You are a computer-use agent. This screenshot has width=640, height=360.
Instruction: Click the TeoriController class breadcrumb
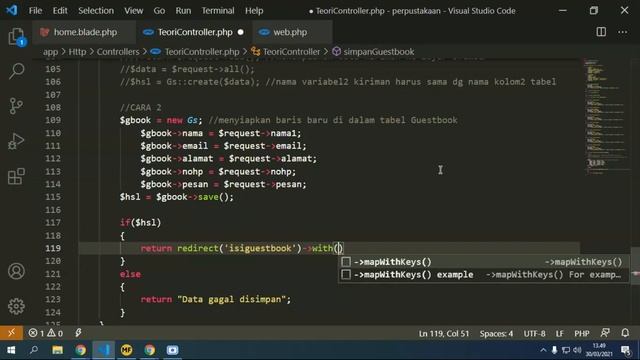[291, 52]
